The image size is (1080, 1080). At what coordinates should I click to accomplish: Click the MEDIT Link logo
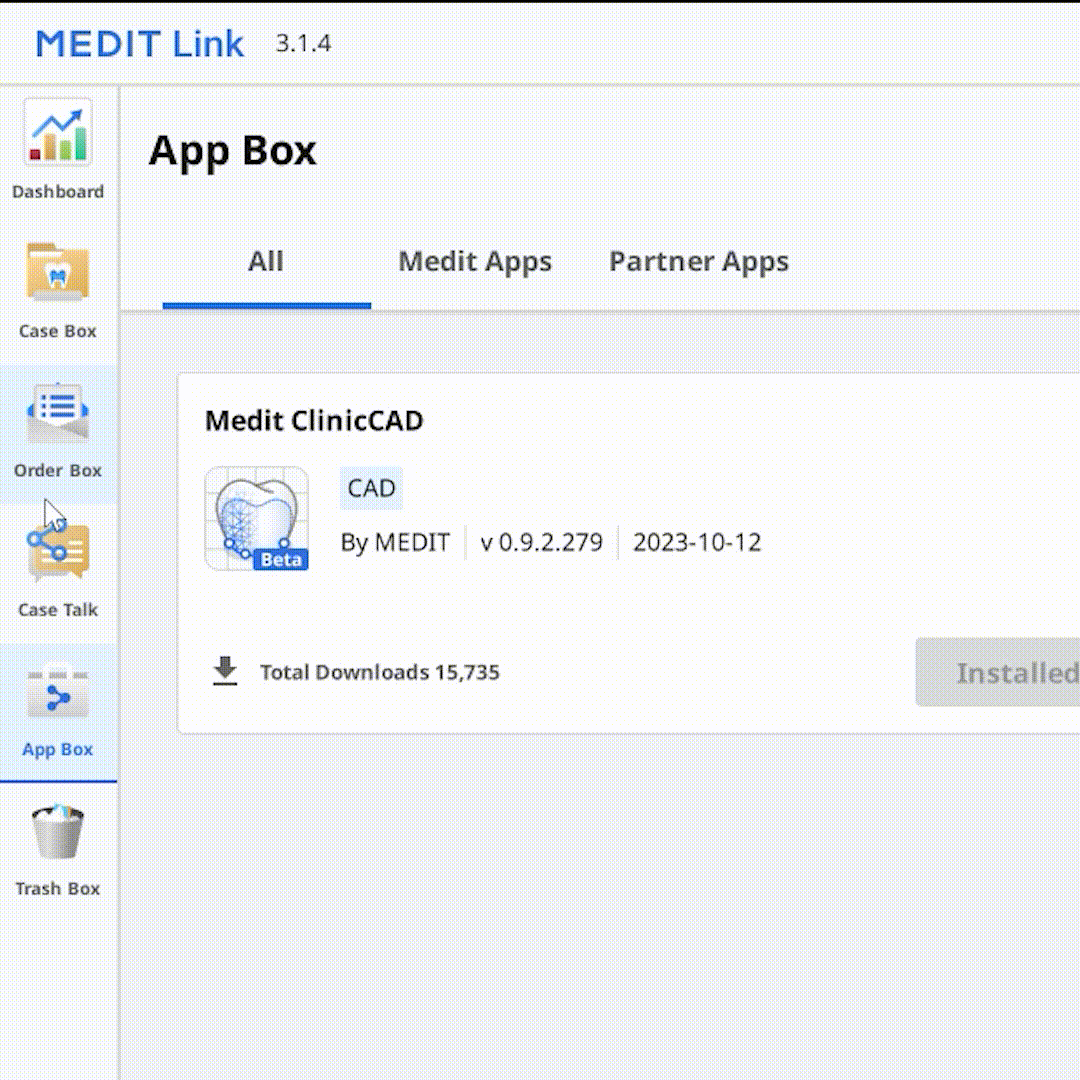coord(140,44)
